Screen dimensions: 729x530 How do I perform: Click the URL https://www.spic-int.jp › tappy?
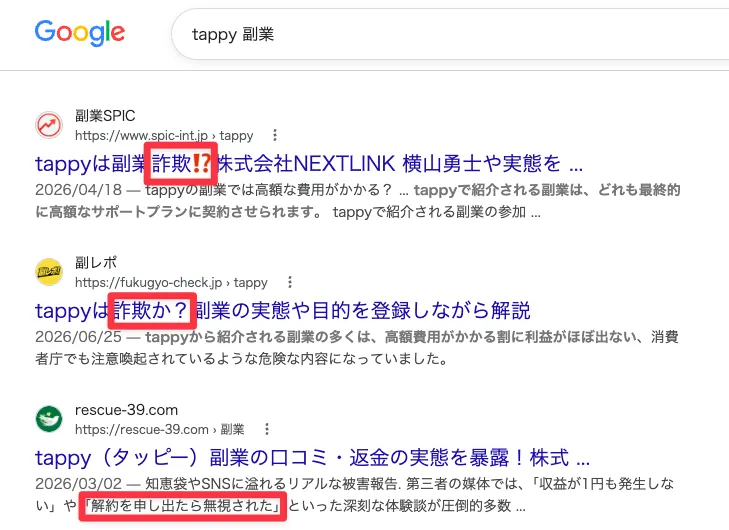coord(164,135)
